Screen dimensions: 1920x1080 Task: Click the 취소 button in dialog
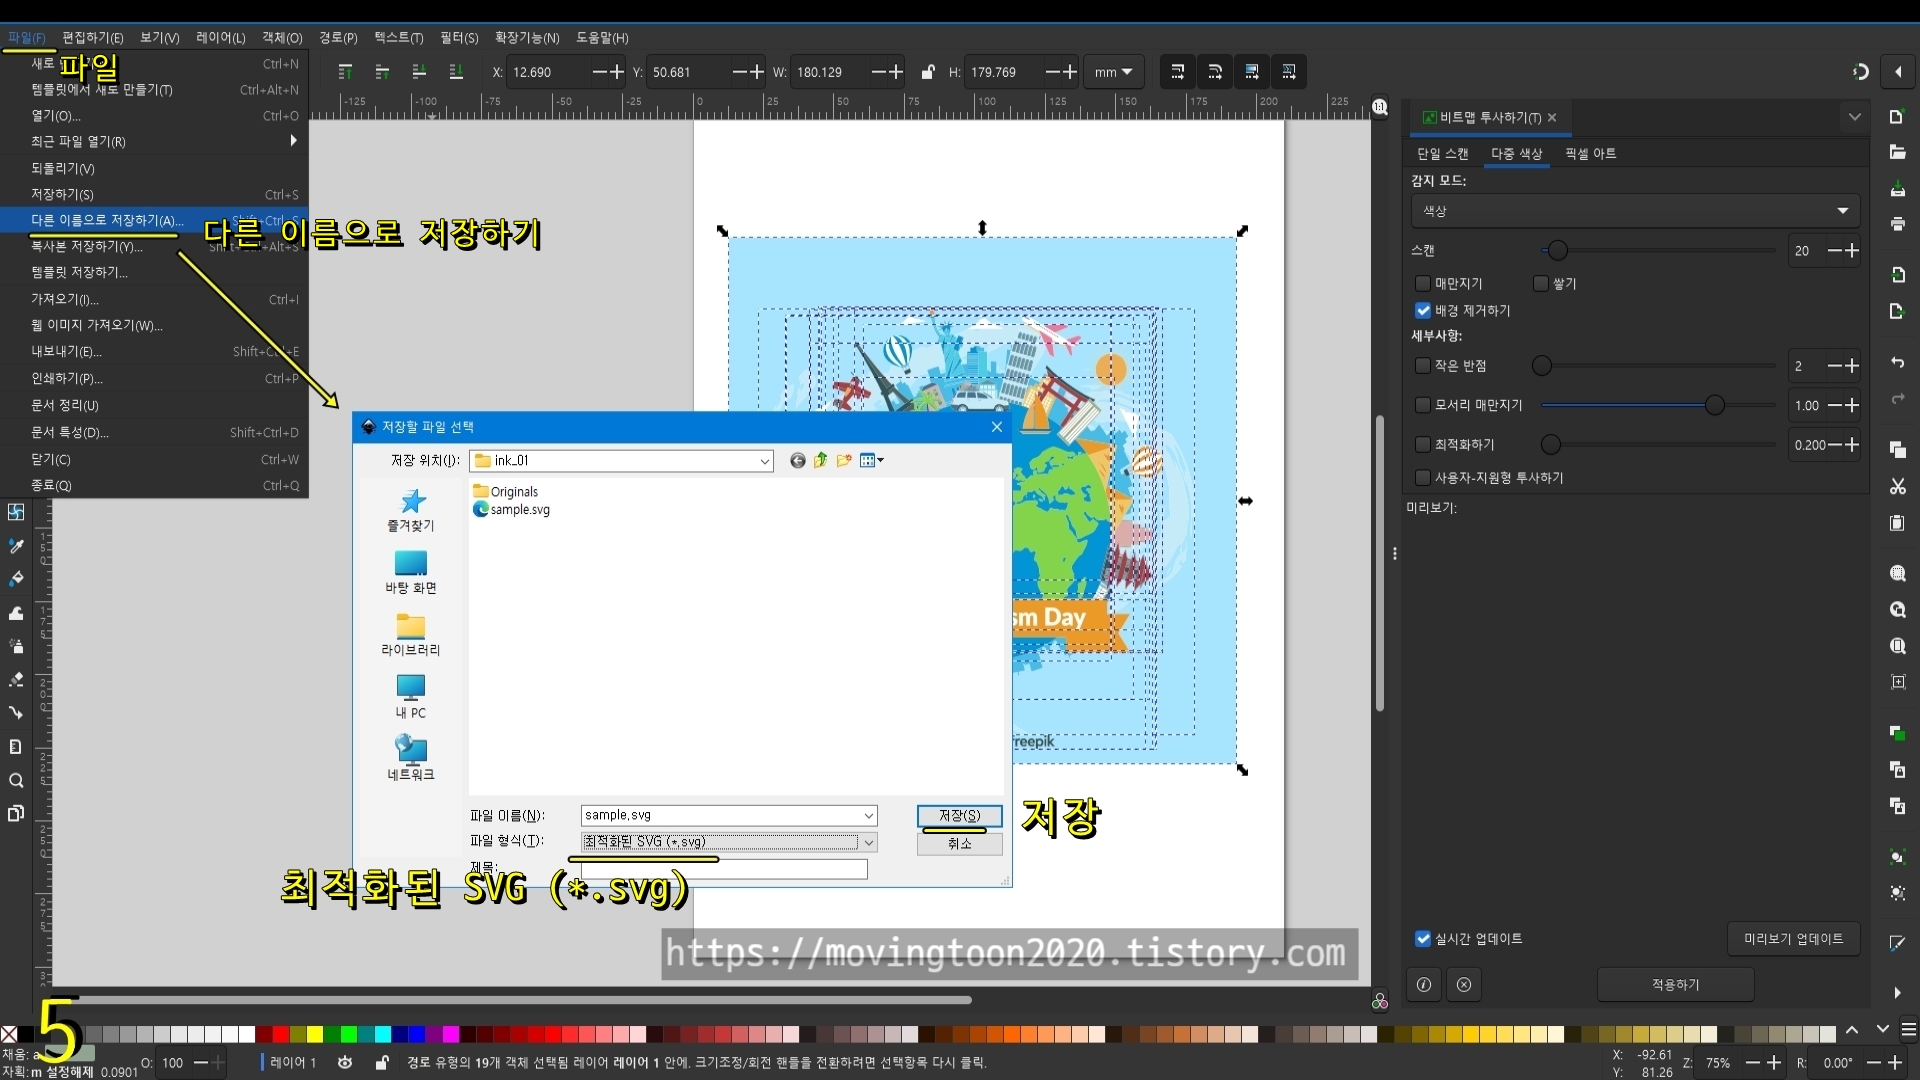959,844
